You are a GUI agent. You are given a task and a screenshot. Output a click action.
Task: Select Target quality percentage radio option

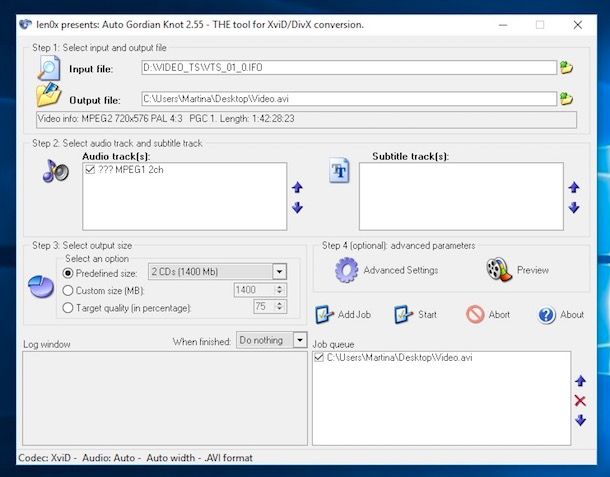tap(68, 308)
